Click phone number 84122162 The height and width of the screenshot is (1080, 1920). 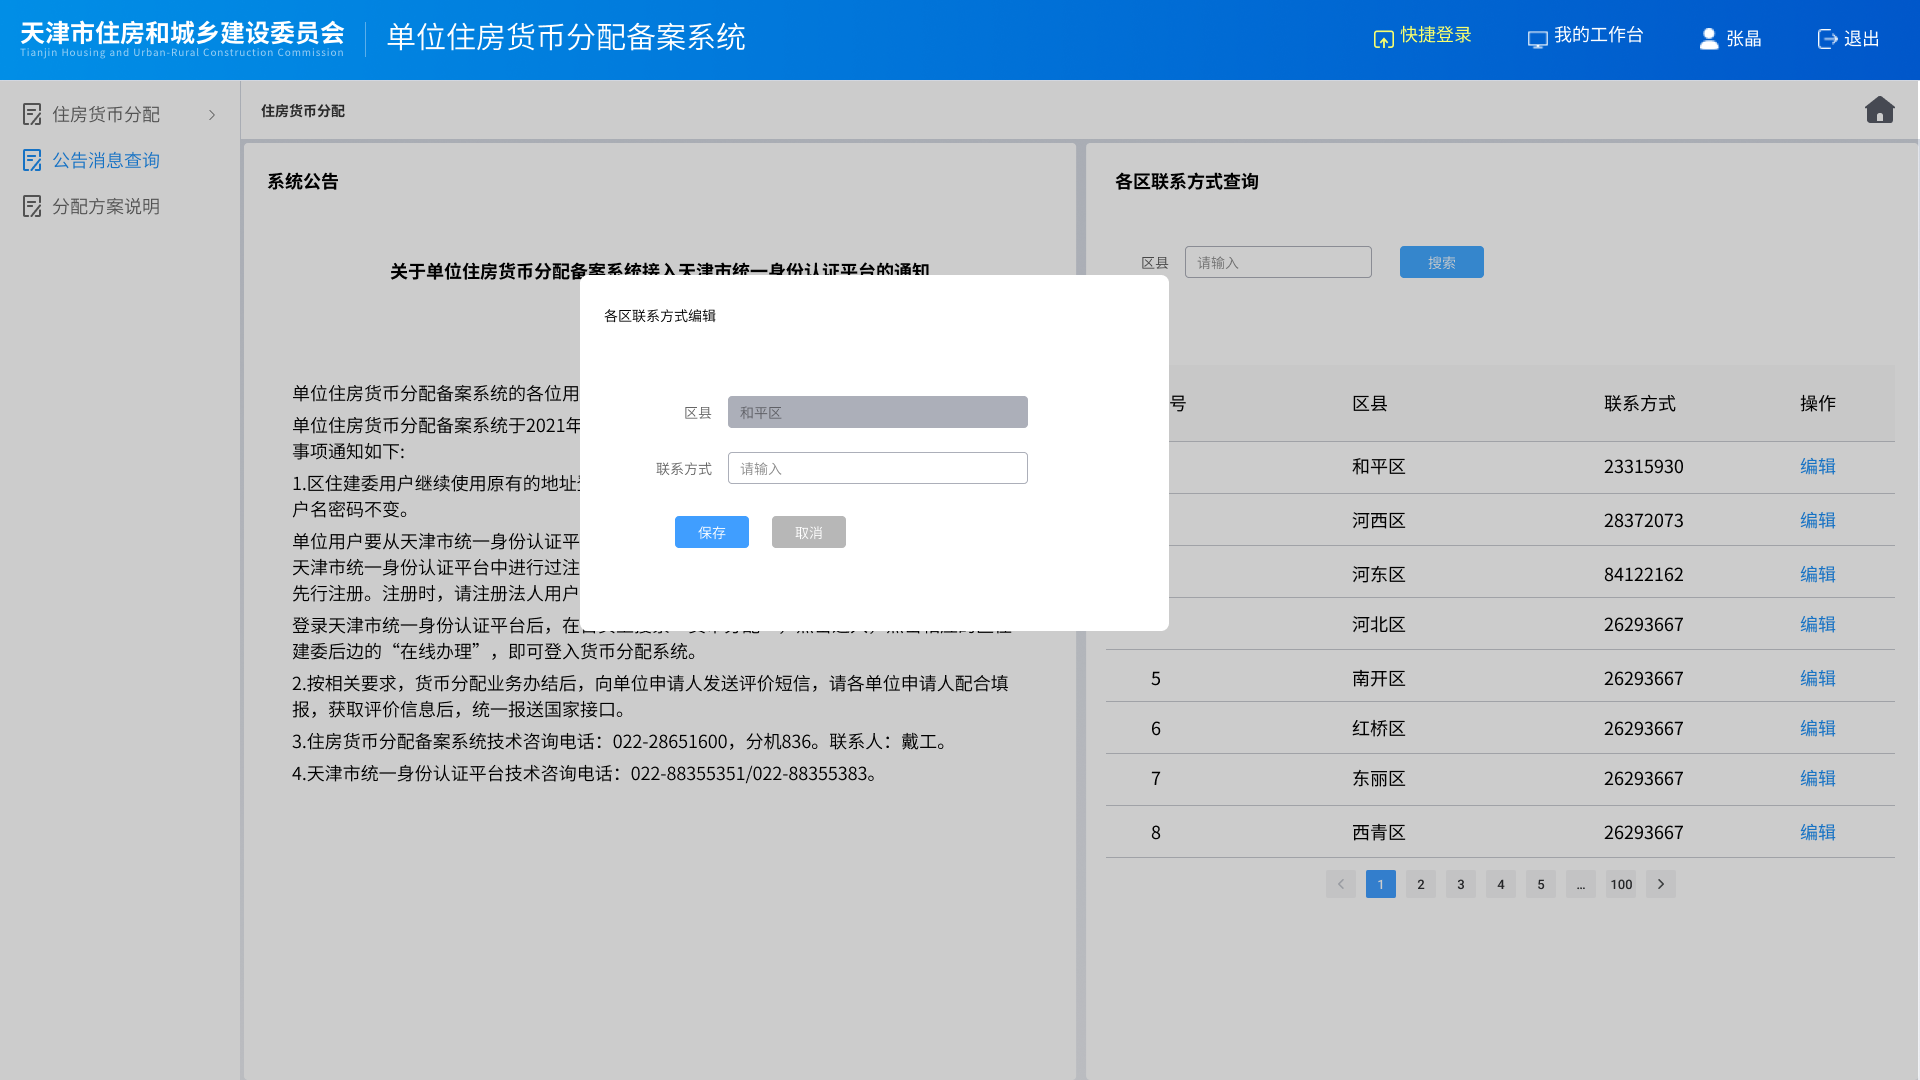click(x=1644, y=575)
